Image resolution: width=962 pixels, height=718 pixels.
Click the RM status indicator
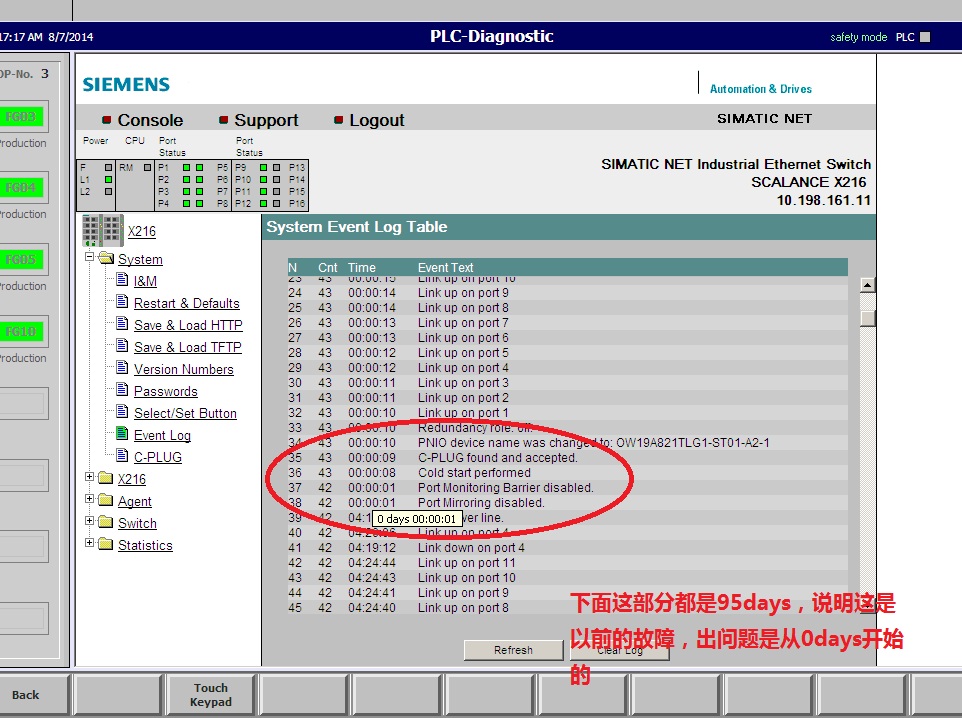pyautogui.click(x=147, y=167)
